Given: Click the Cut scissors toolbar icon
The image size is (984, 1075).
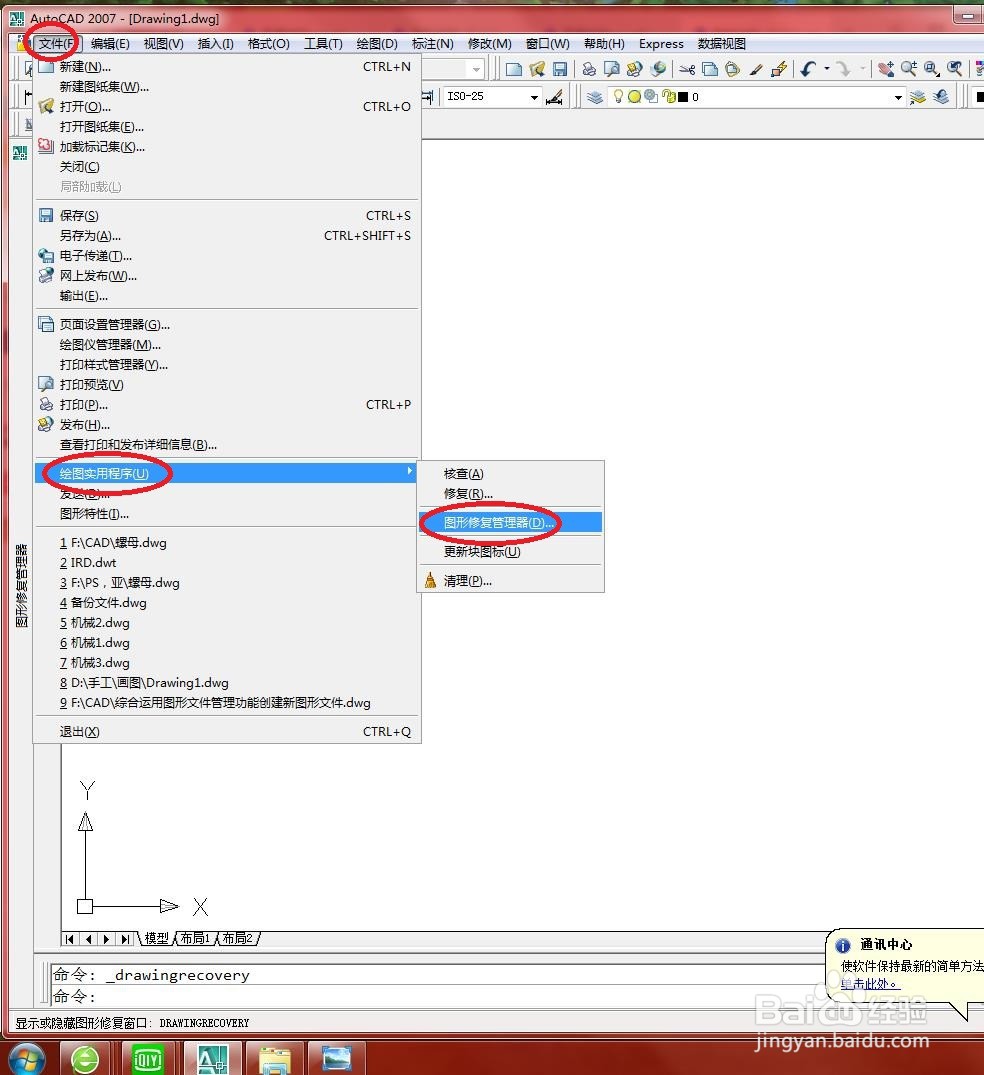Looking at the screenshot, I should click(687, 69).
